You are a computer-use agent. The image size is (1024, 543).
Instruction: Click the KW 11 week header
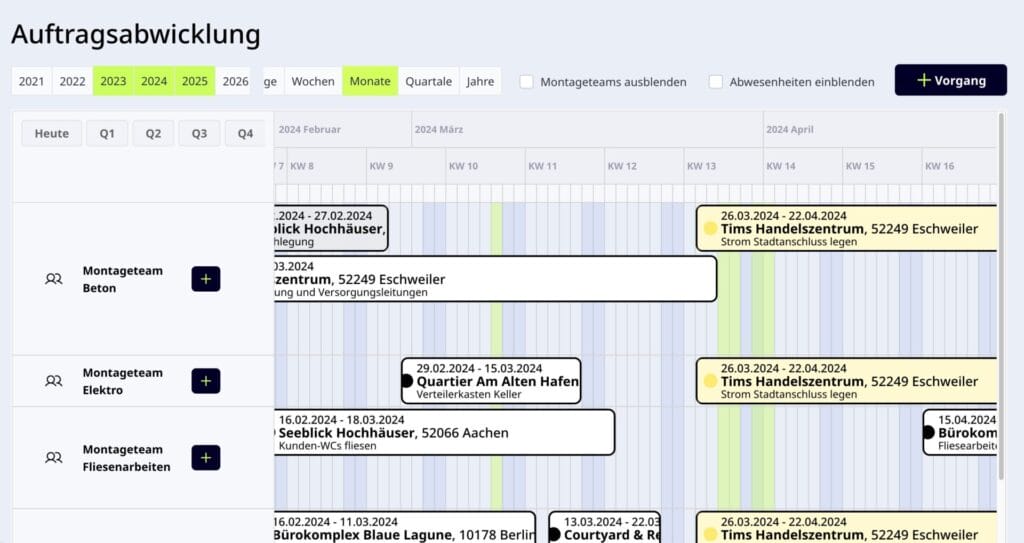pyautogui.click(x=543, y=166)
